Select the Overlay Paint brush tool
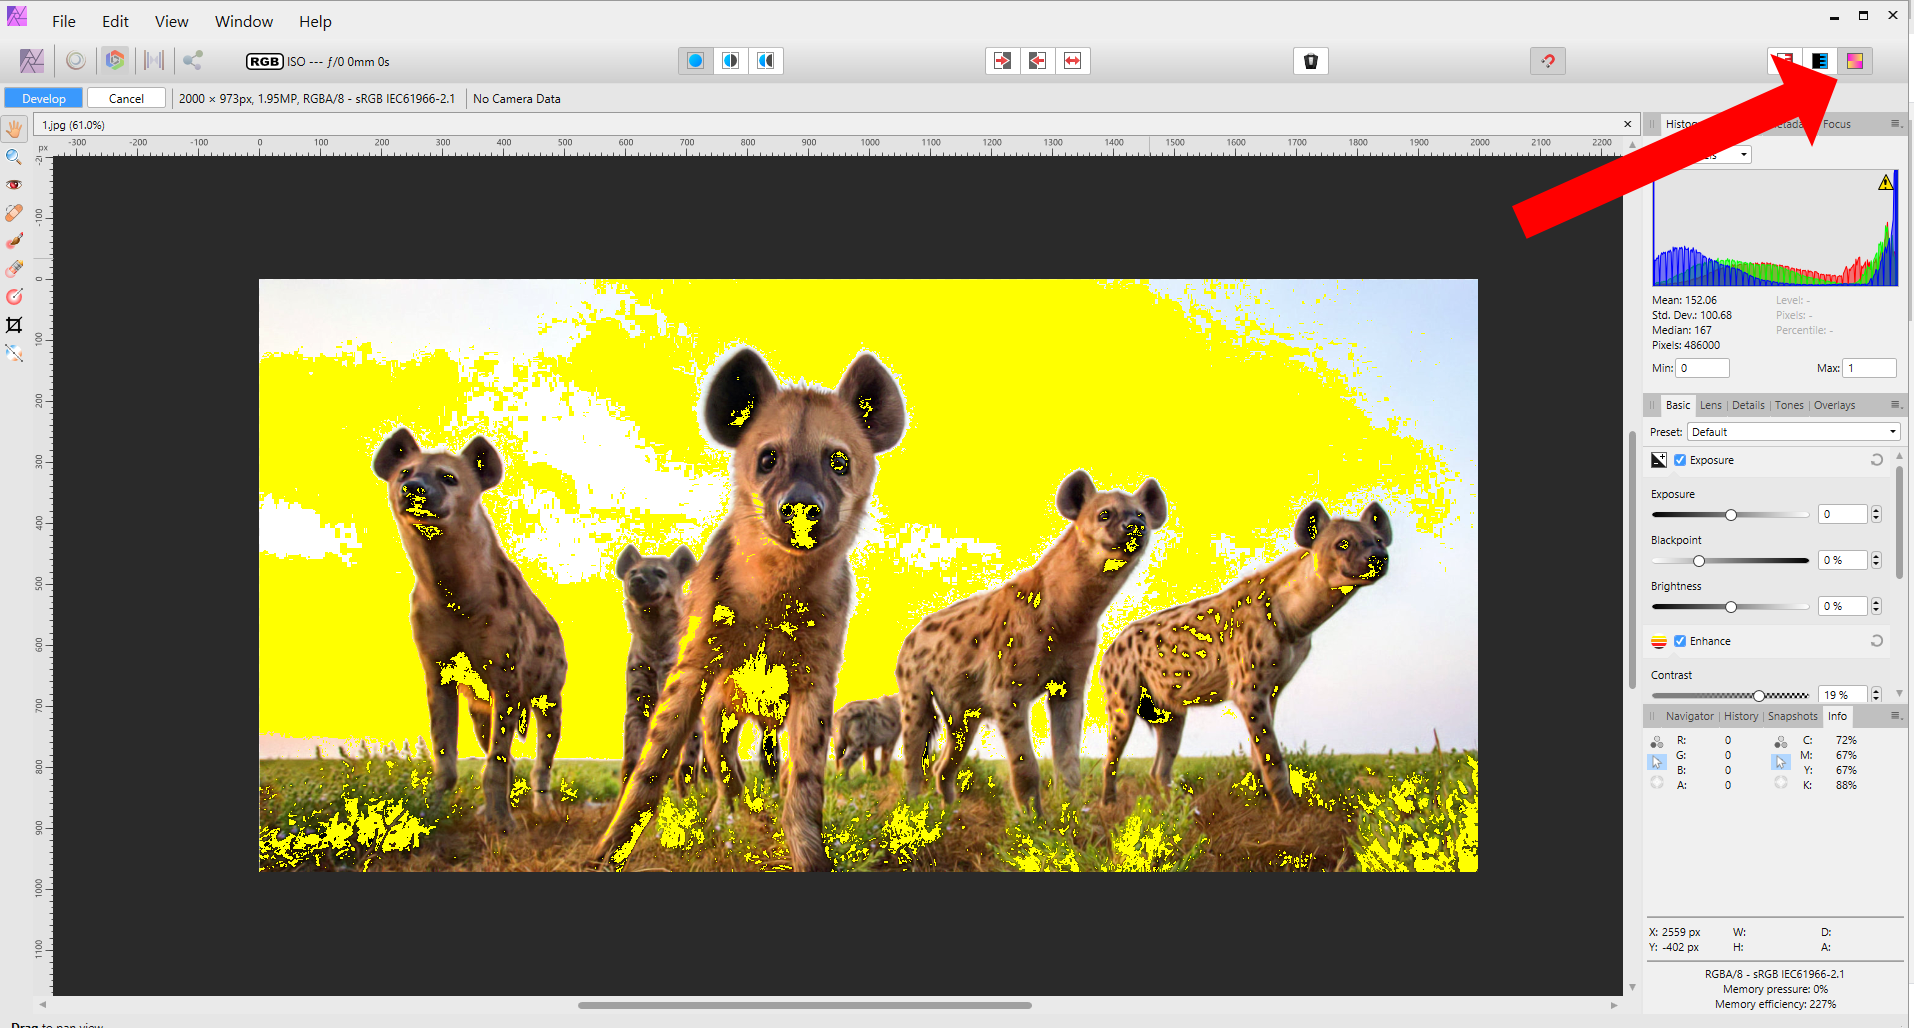 (14, 241)
